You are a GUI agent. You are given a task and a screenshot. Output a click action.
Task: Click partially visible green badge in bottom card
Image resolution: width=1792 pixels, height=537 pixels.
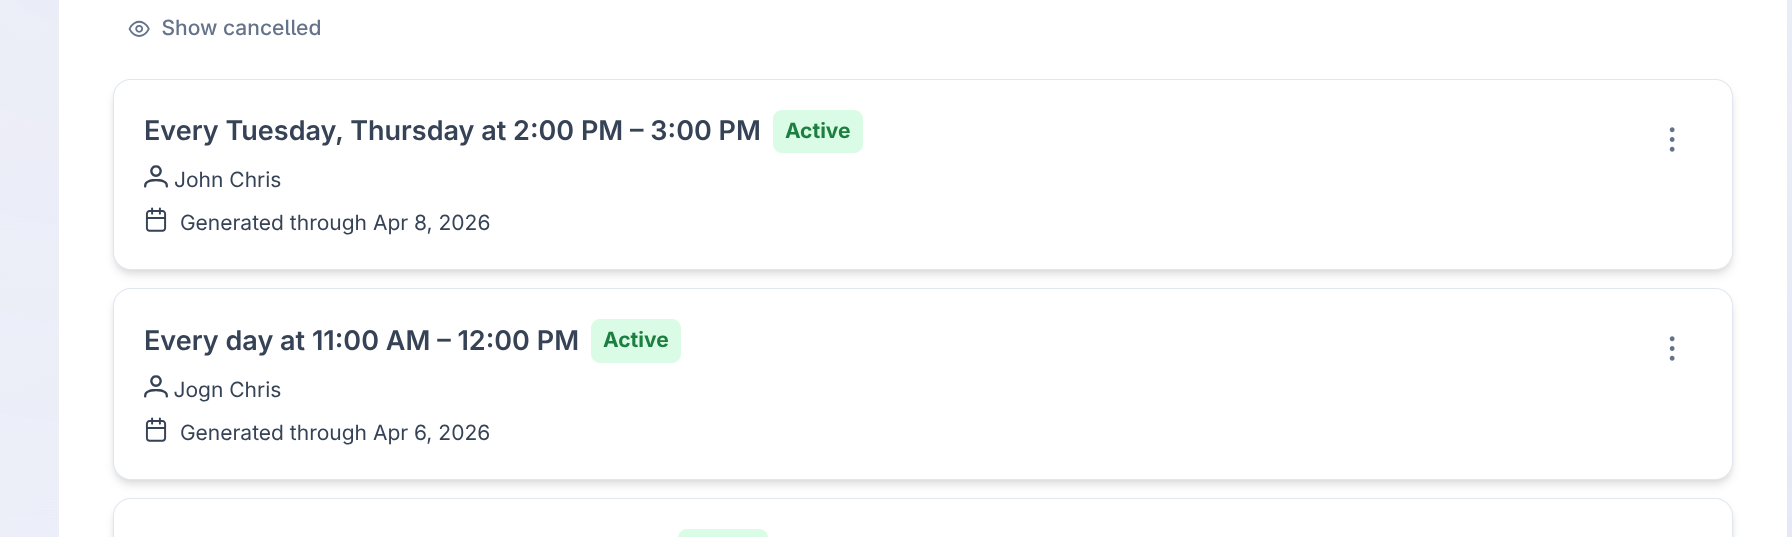point(722,533)
